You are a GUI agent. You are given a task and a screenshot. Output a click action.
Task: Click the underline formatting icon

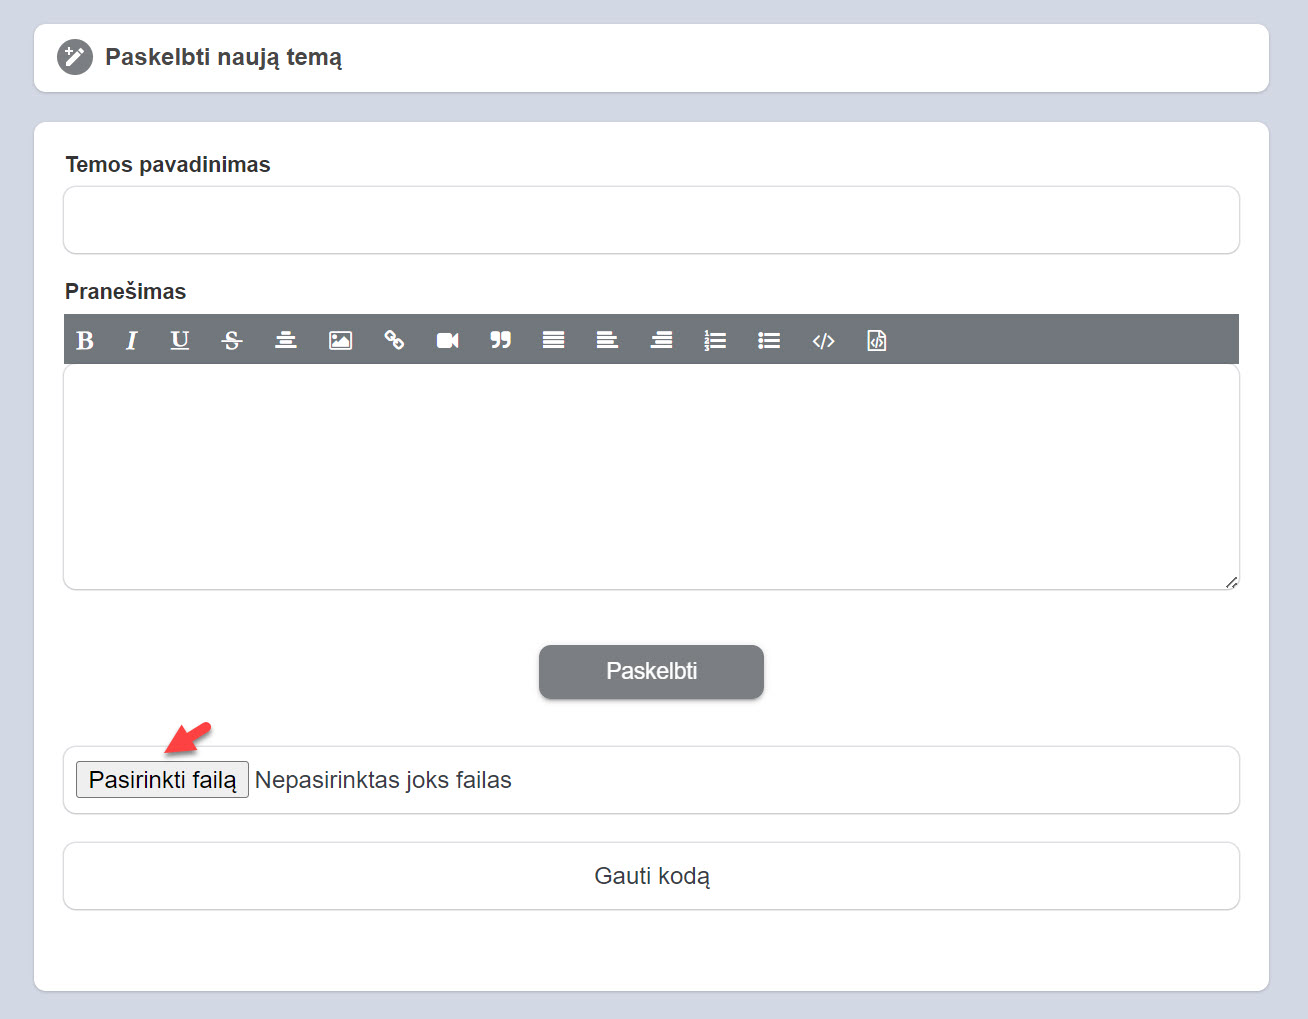pyautogui.click(x=180, y=341)
